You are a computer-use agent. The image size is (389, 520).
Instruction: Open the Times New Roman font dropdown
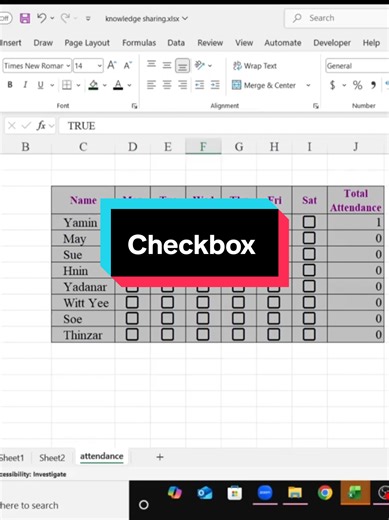click(68, 66)
